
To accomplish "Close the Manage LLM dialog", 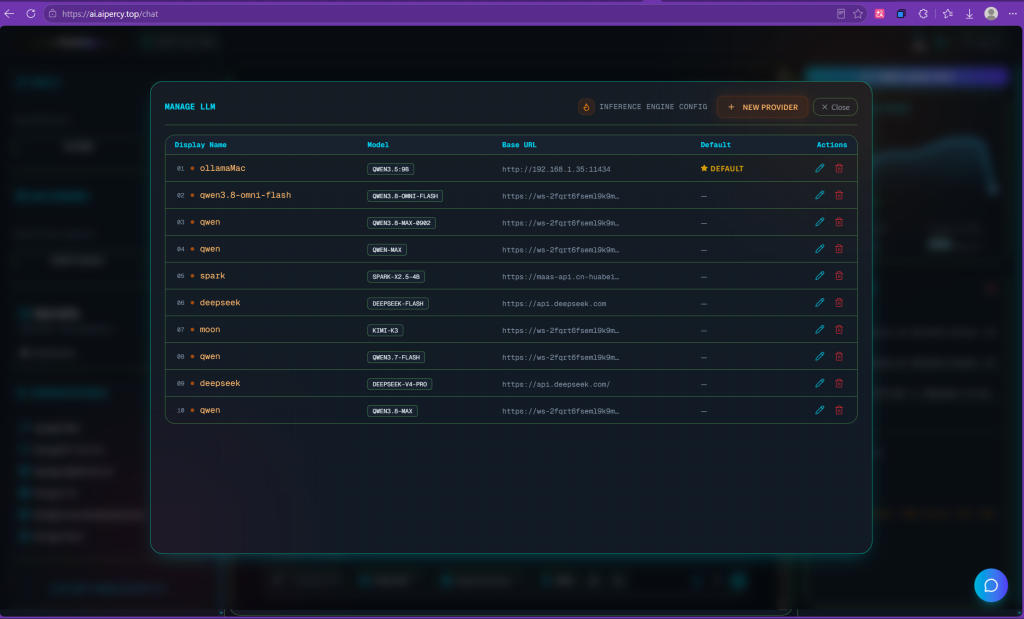I will (x=835, y=107).
